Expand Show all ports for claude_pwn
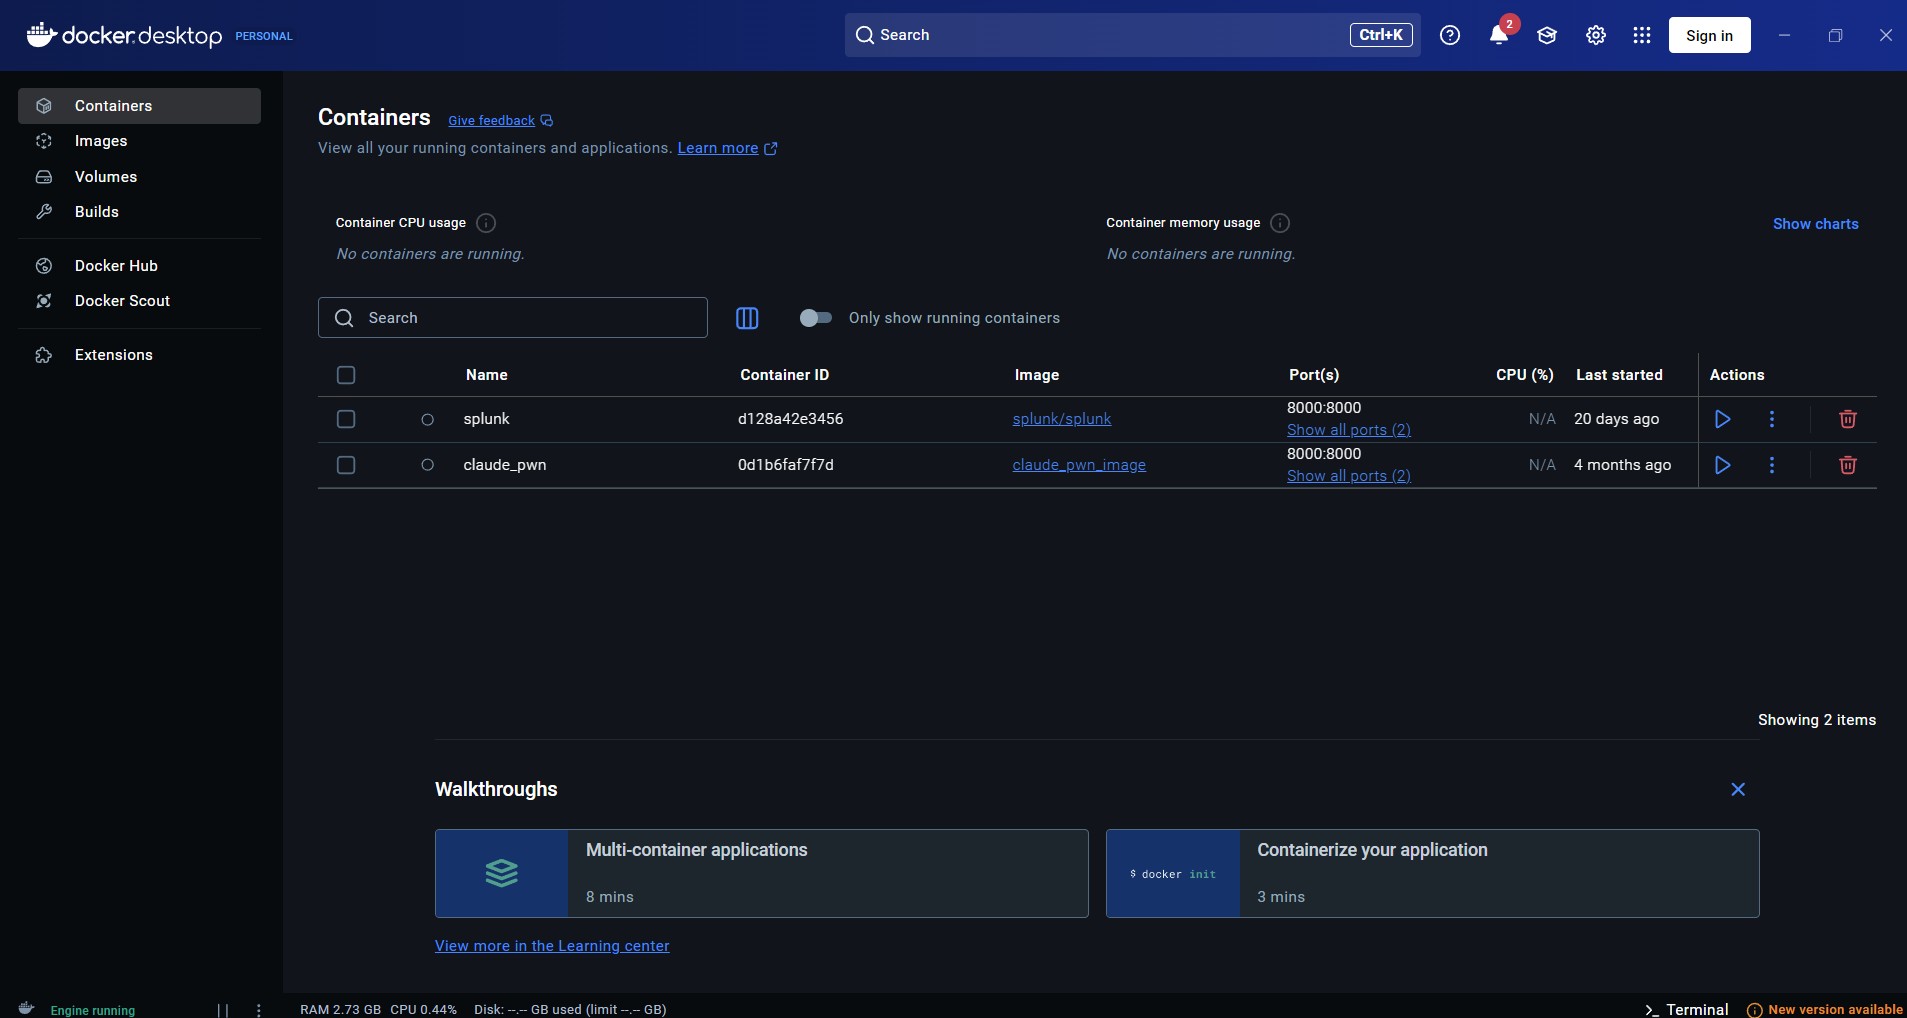 tap(1348, 476)
